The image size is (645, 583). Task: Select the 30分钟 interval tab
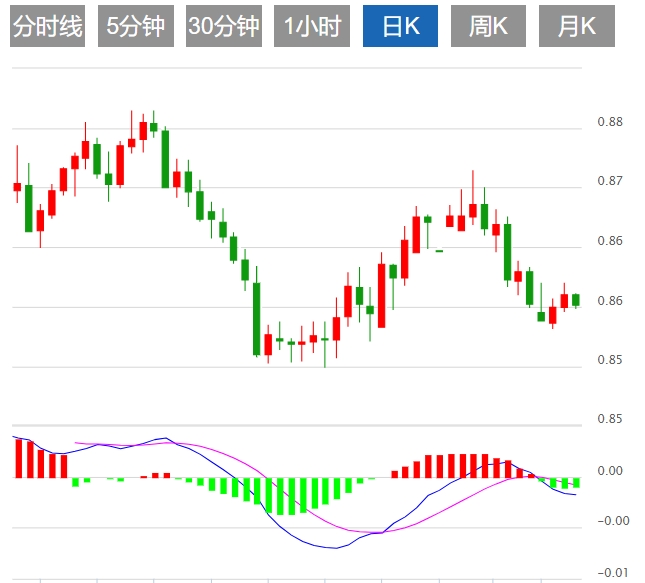[x=224, y=26]
